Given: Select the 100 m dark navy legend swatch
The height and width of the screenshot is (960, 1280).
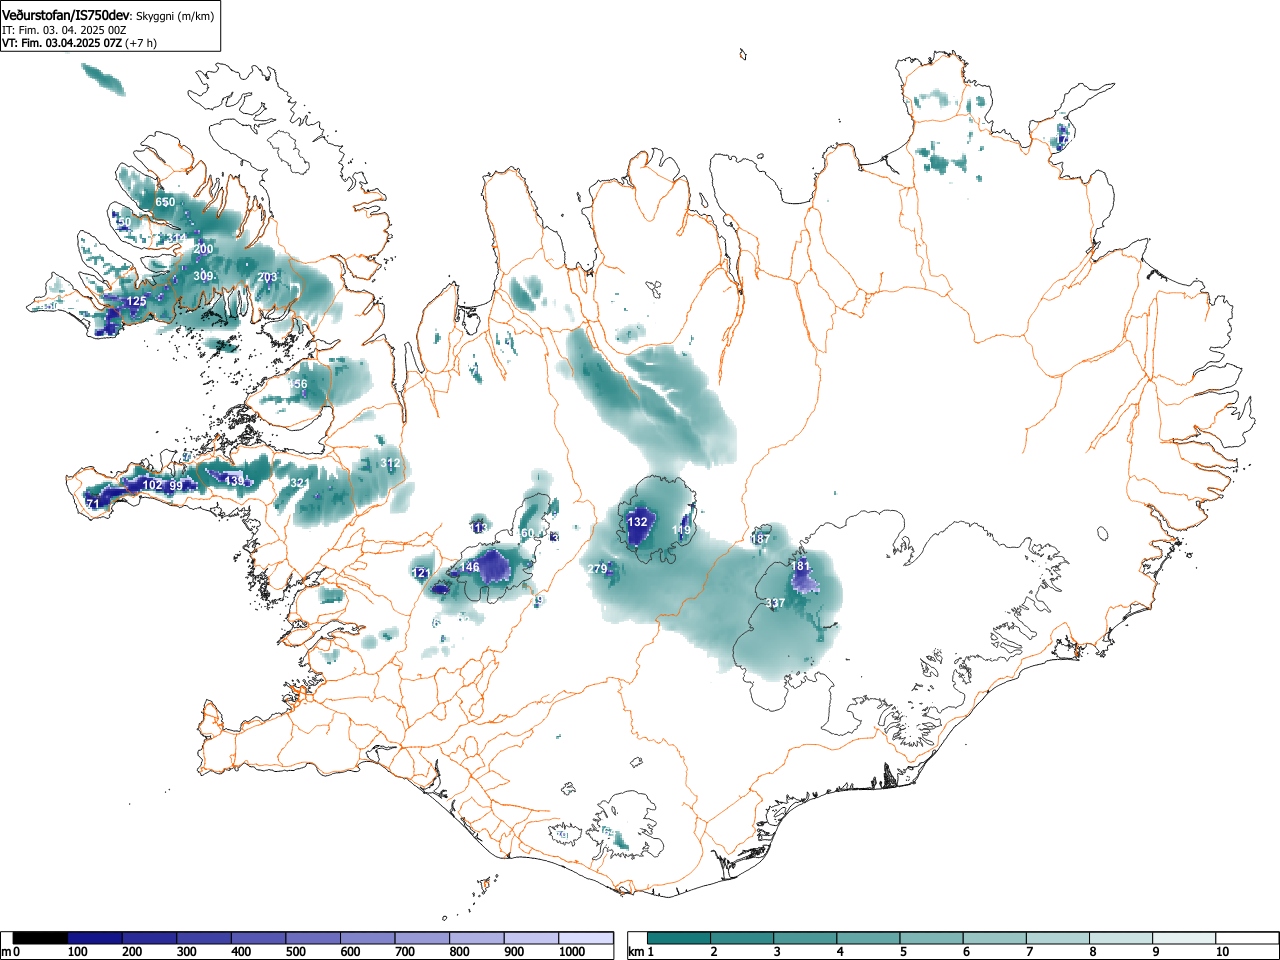Looking at the screenshot, I should coord(95,938).
